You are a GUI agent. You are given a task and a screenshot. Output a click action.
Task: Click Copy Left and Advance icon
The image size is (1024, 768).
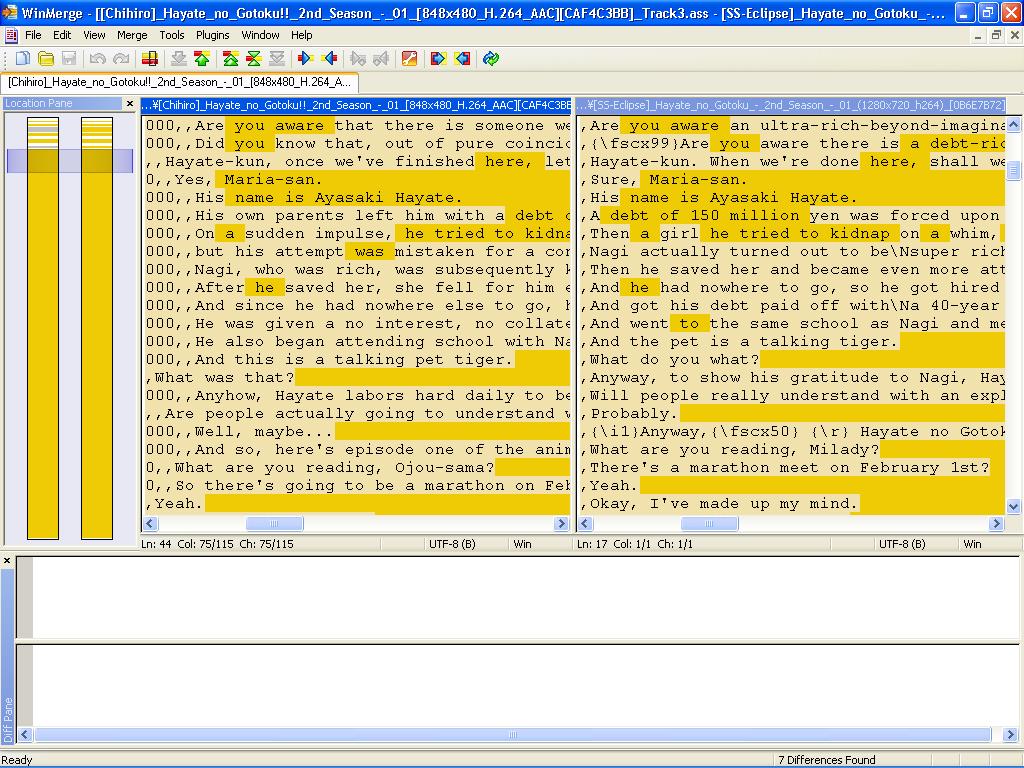pos(381,59)
